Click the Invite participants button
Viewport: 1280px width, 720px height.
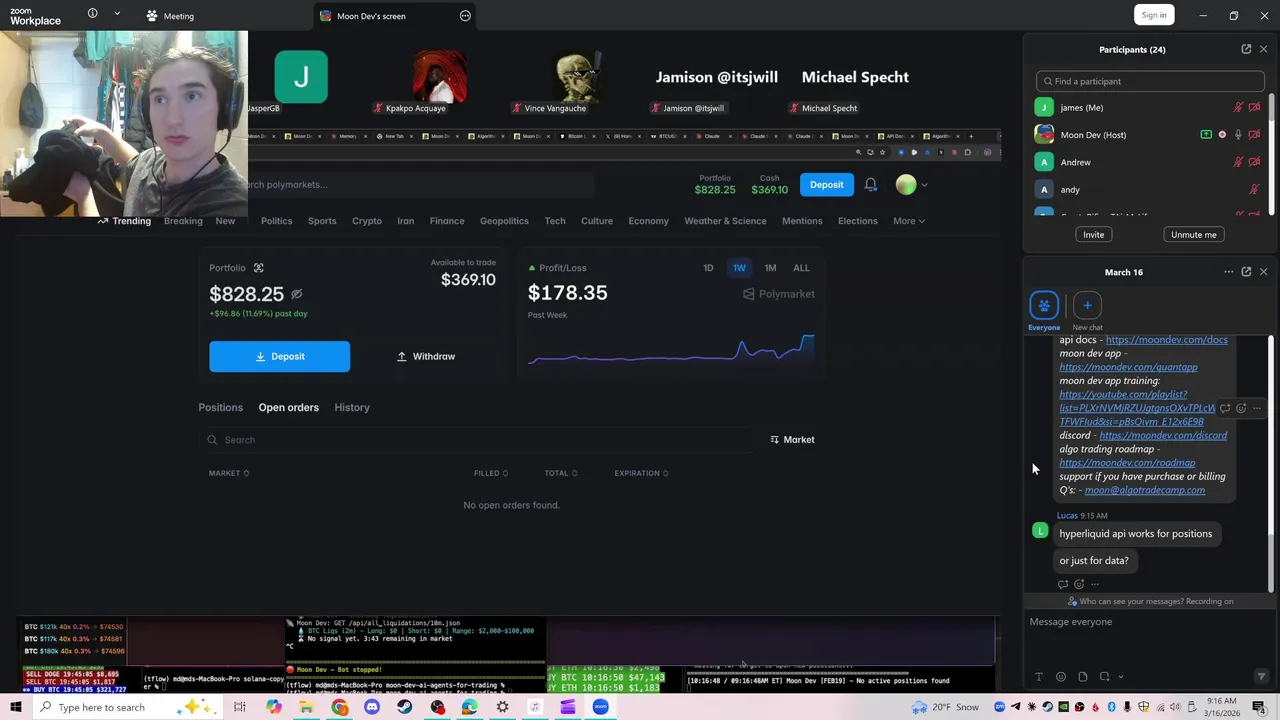(1093, 235)
